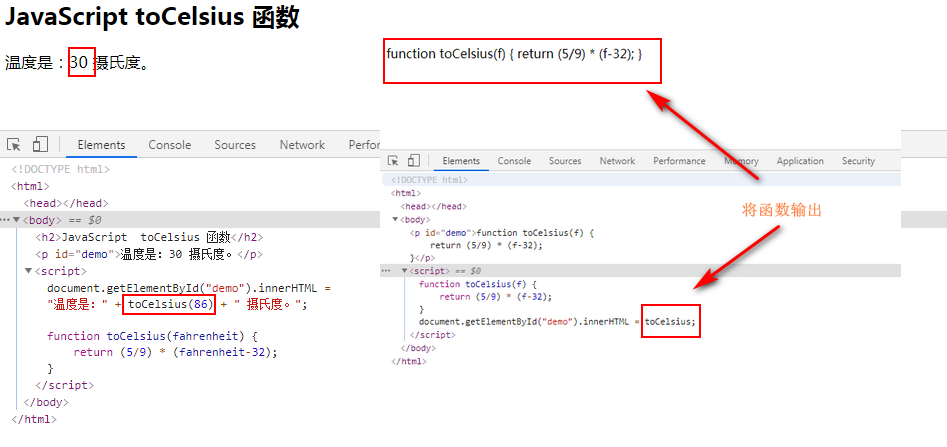
Task: Open ellipsis menu beside left body node
Action: (x=5, y=220)
